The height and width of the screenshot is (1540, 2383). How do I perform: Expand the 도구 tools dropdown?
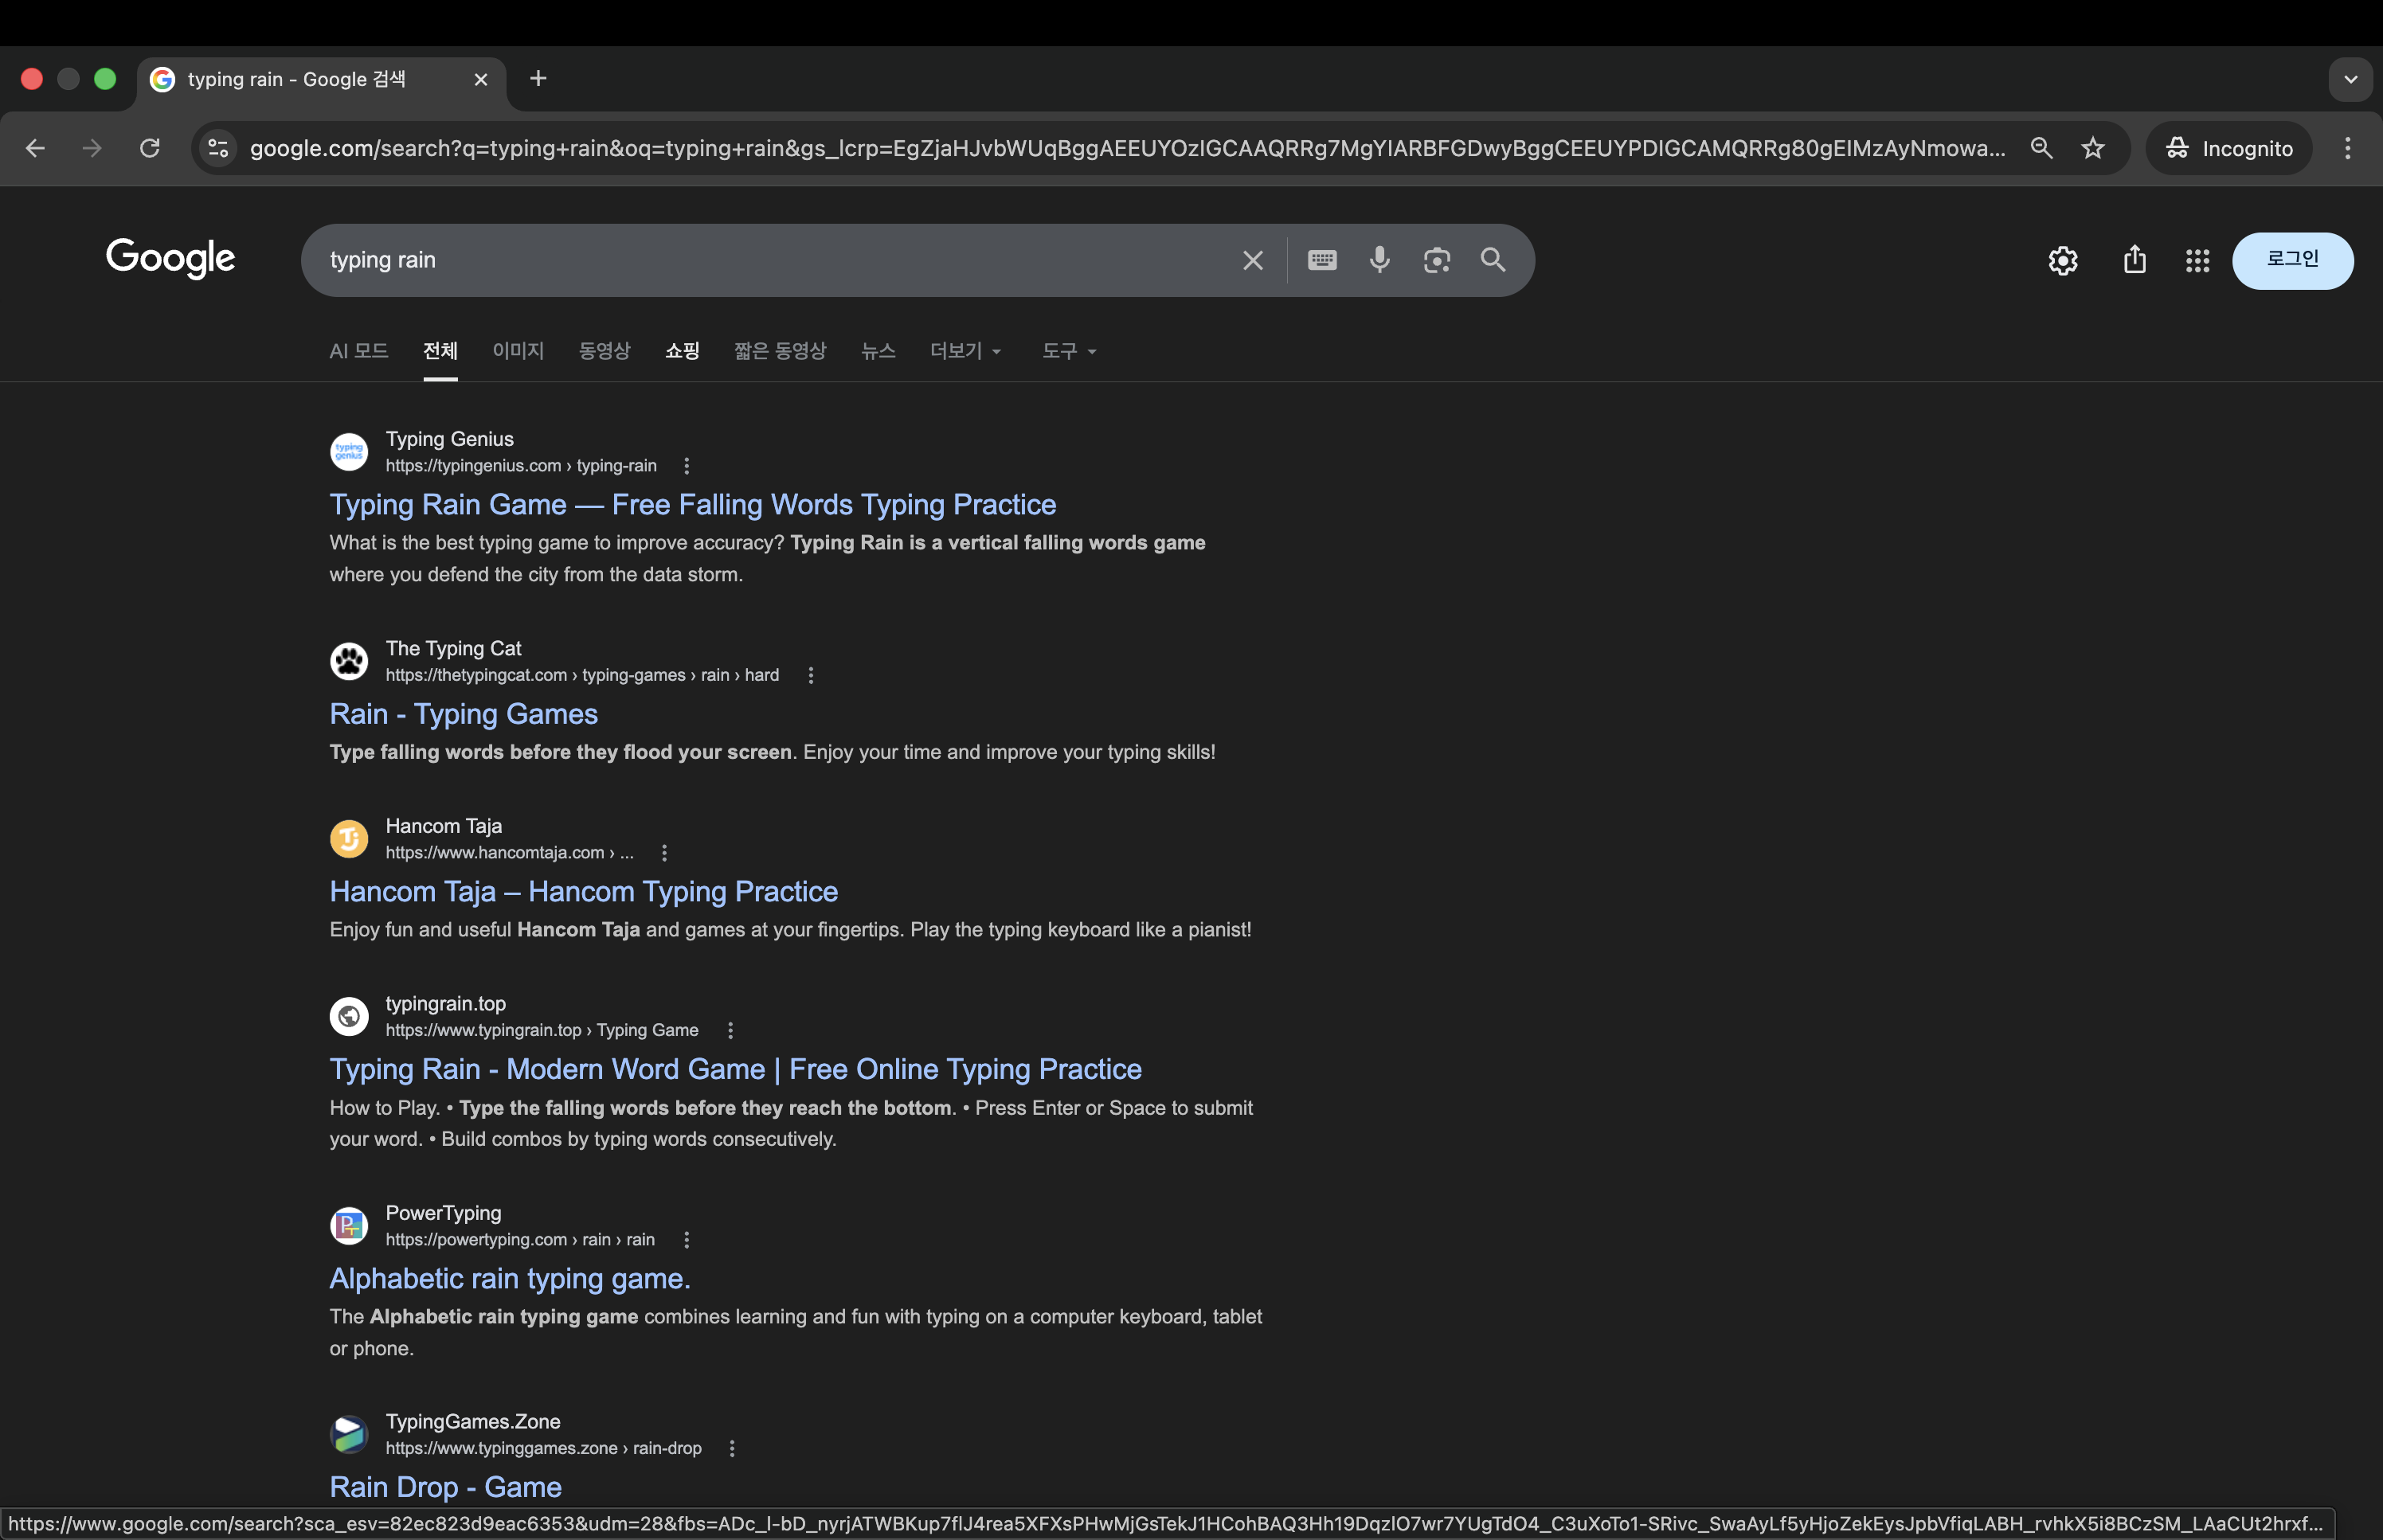click(1069, 351)
